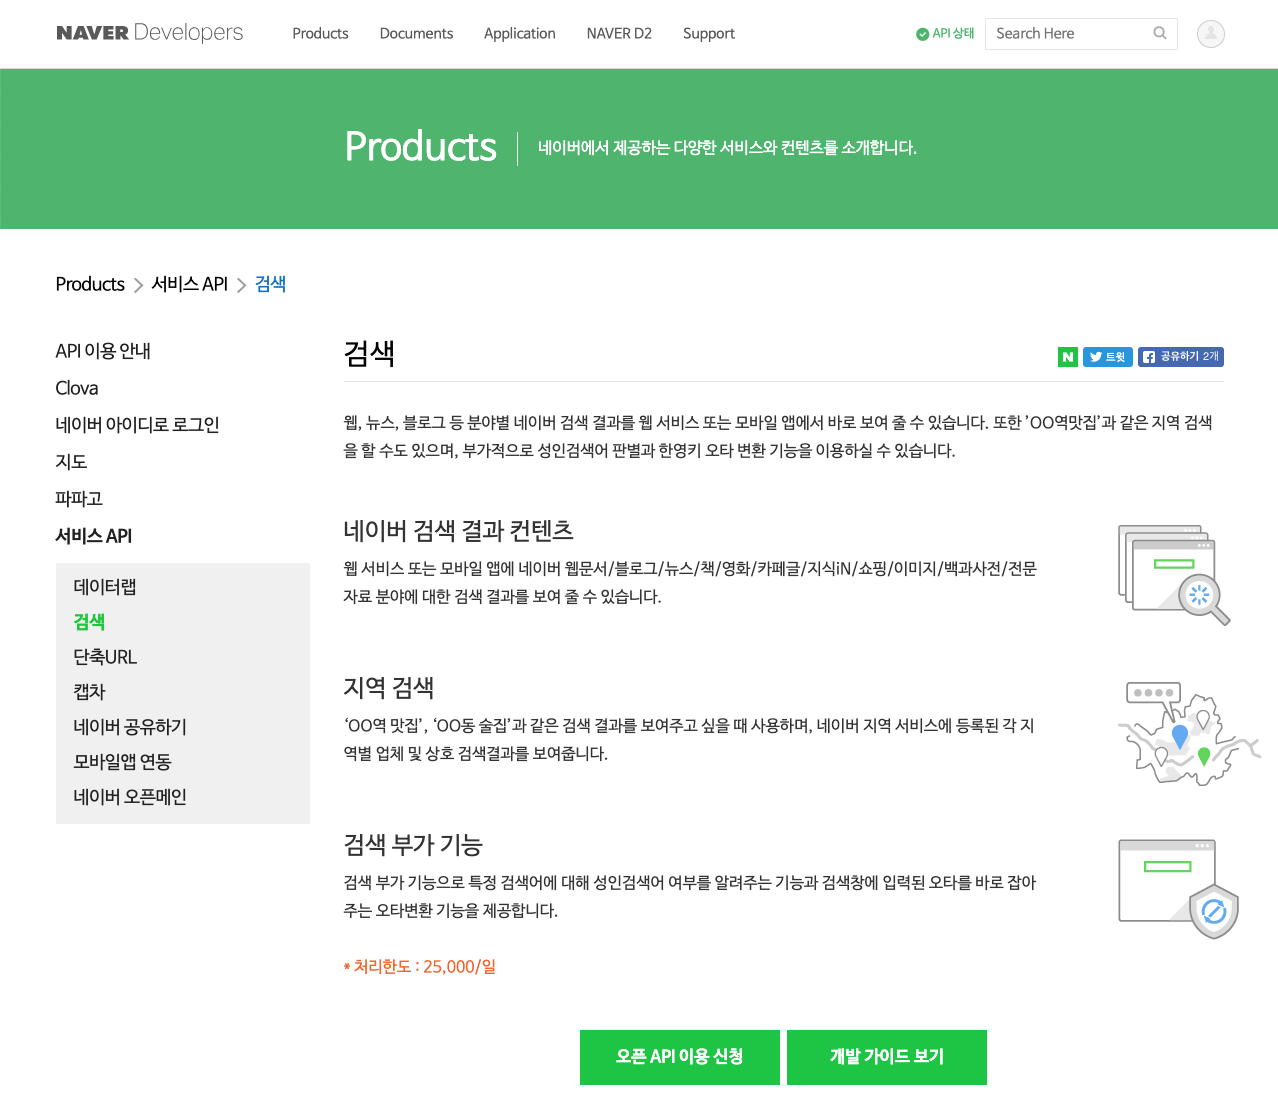The image size is (1278, 1100).
Task: Select 네이버 오픈메인 in the submenu
Action: 130,797
